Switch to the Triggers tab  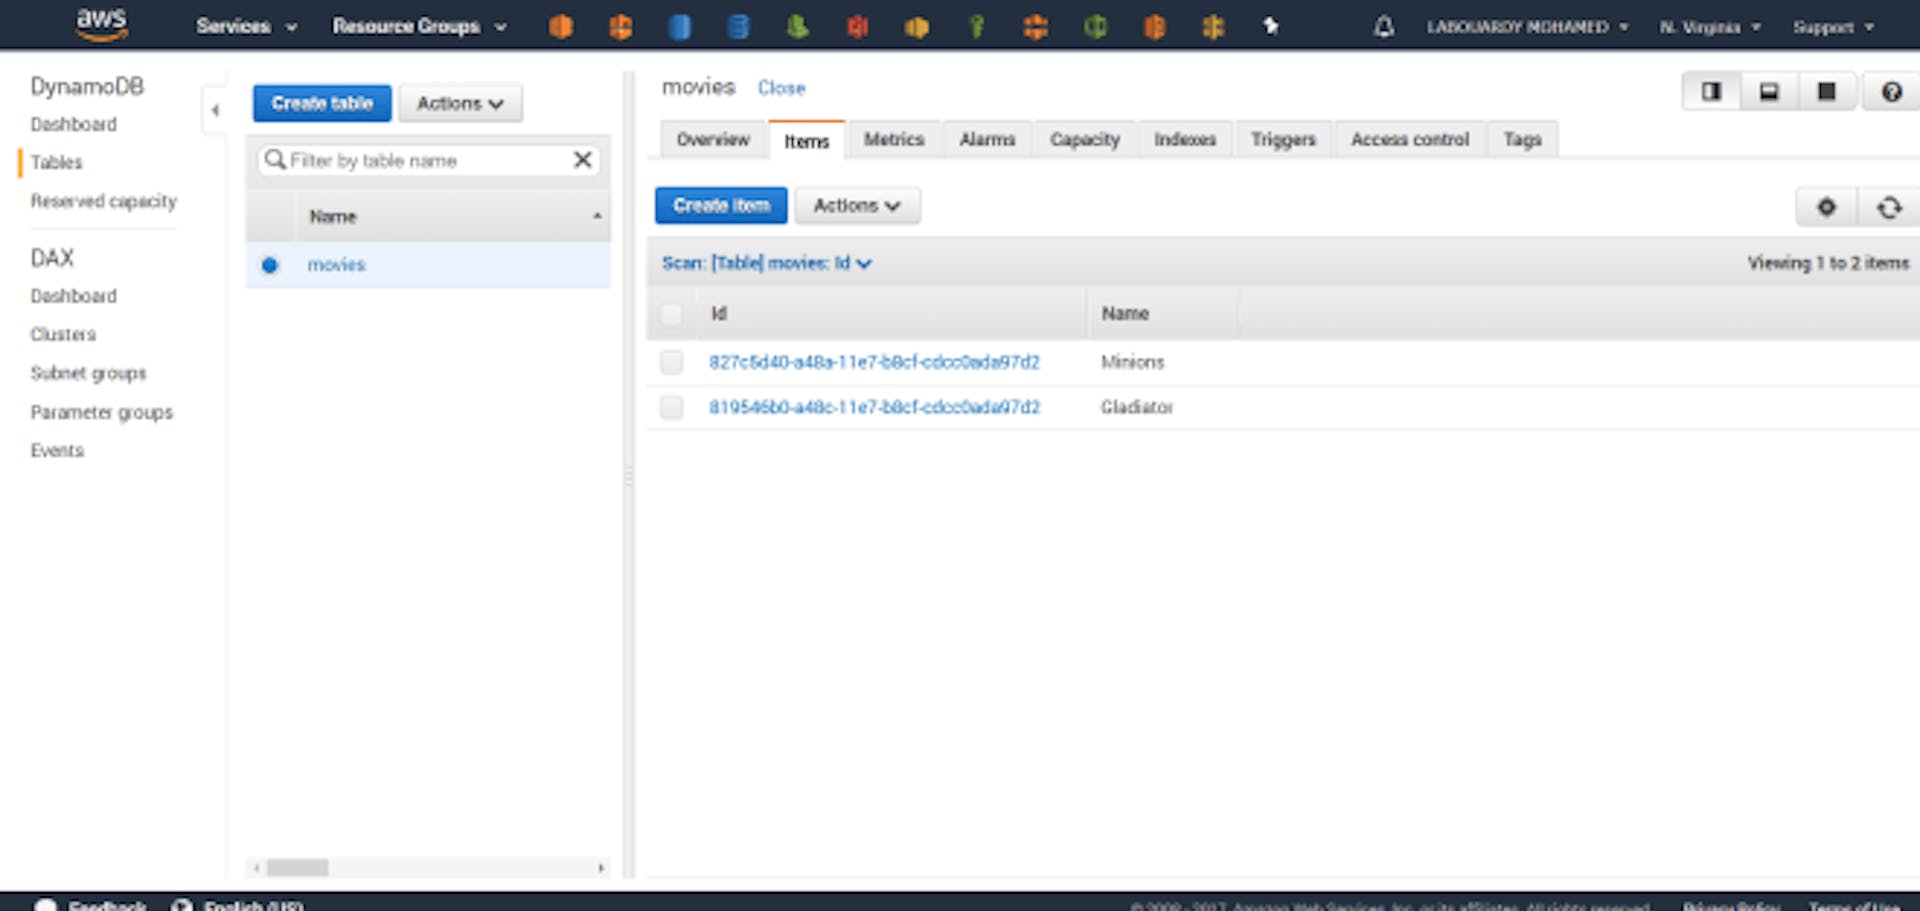click(1283, 139)
